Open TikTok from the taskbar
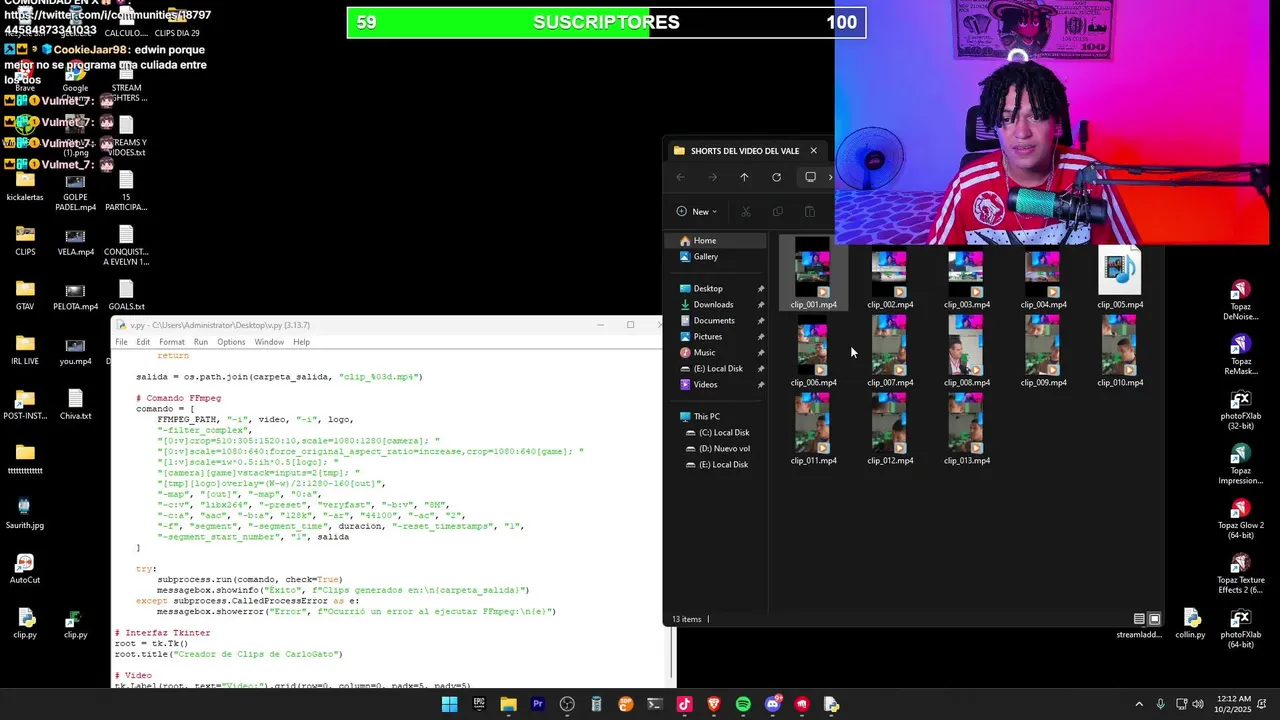The height and width of the screenshot is (720, 1280). click(x=684, y=704)
